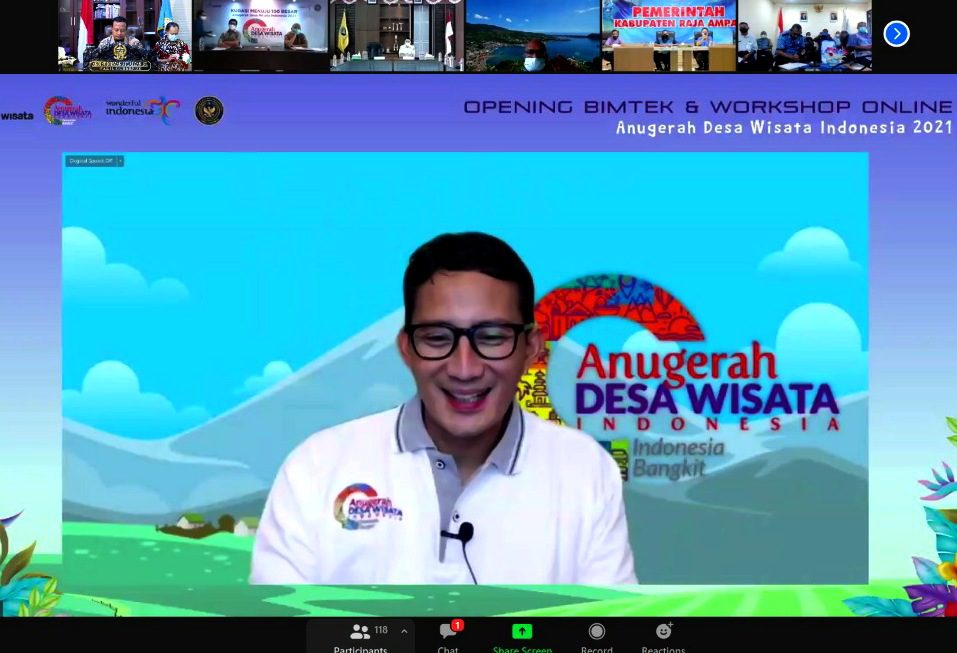957x653 pixels.
Task: Toggle the 'Original Sound Off' button
Action: (x=91, y=161)
